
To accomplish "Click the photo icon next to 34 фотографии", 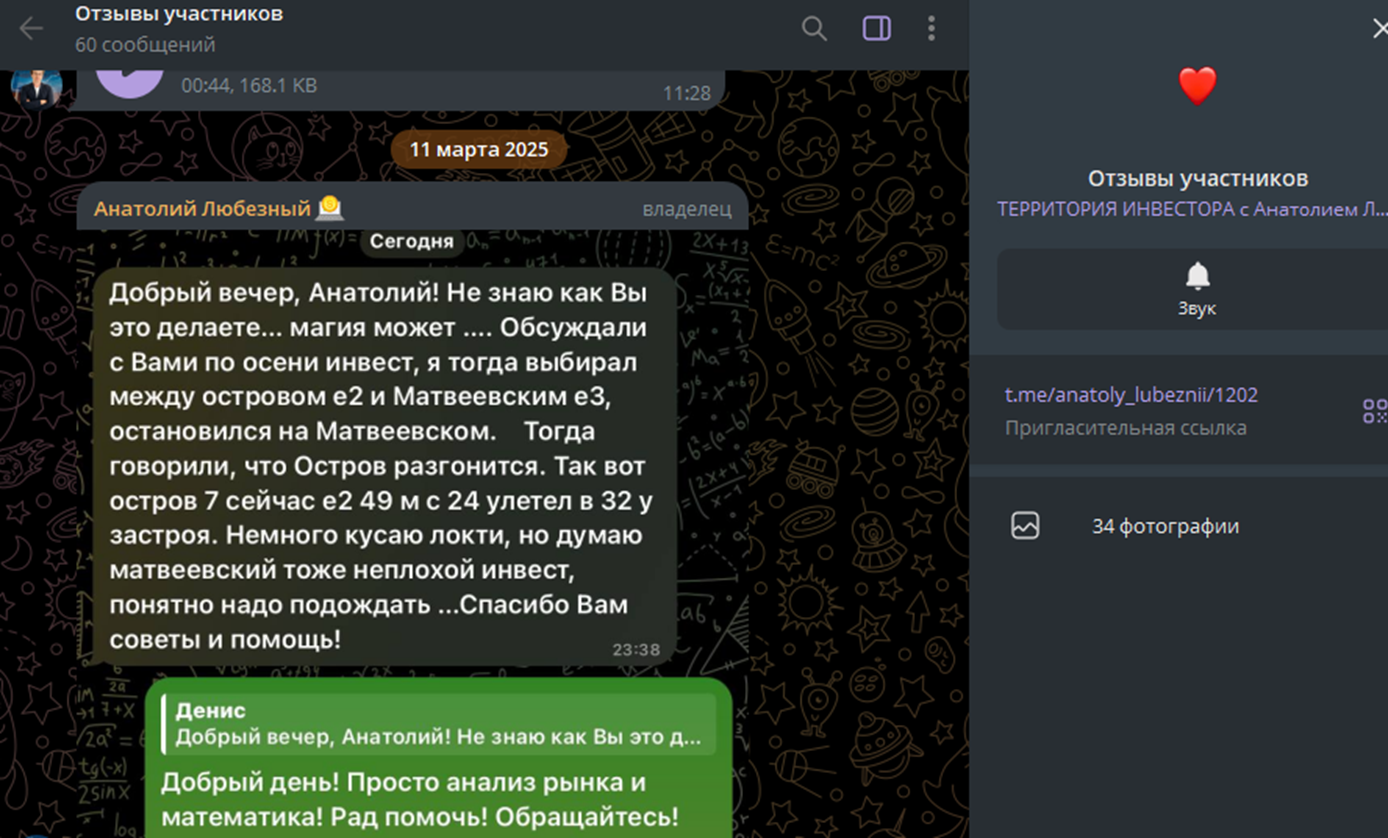I will [1026, 524].
